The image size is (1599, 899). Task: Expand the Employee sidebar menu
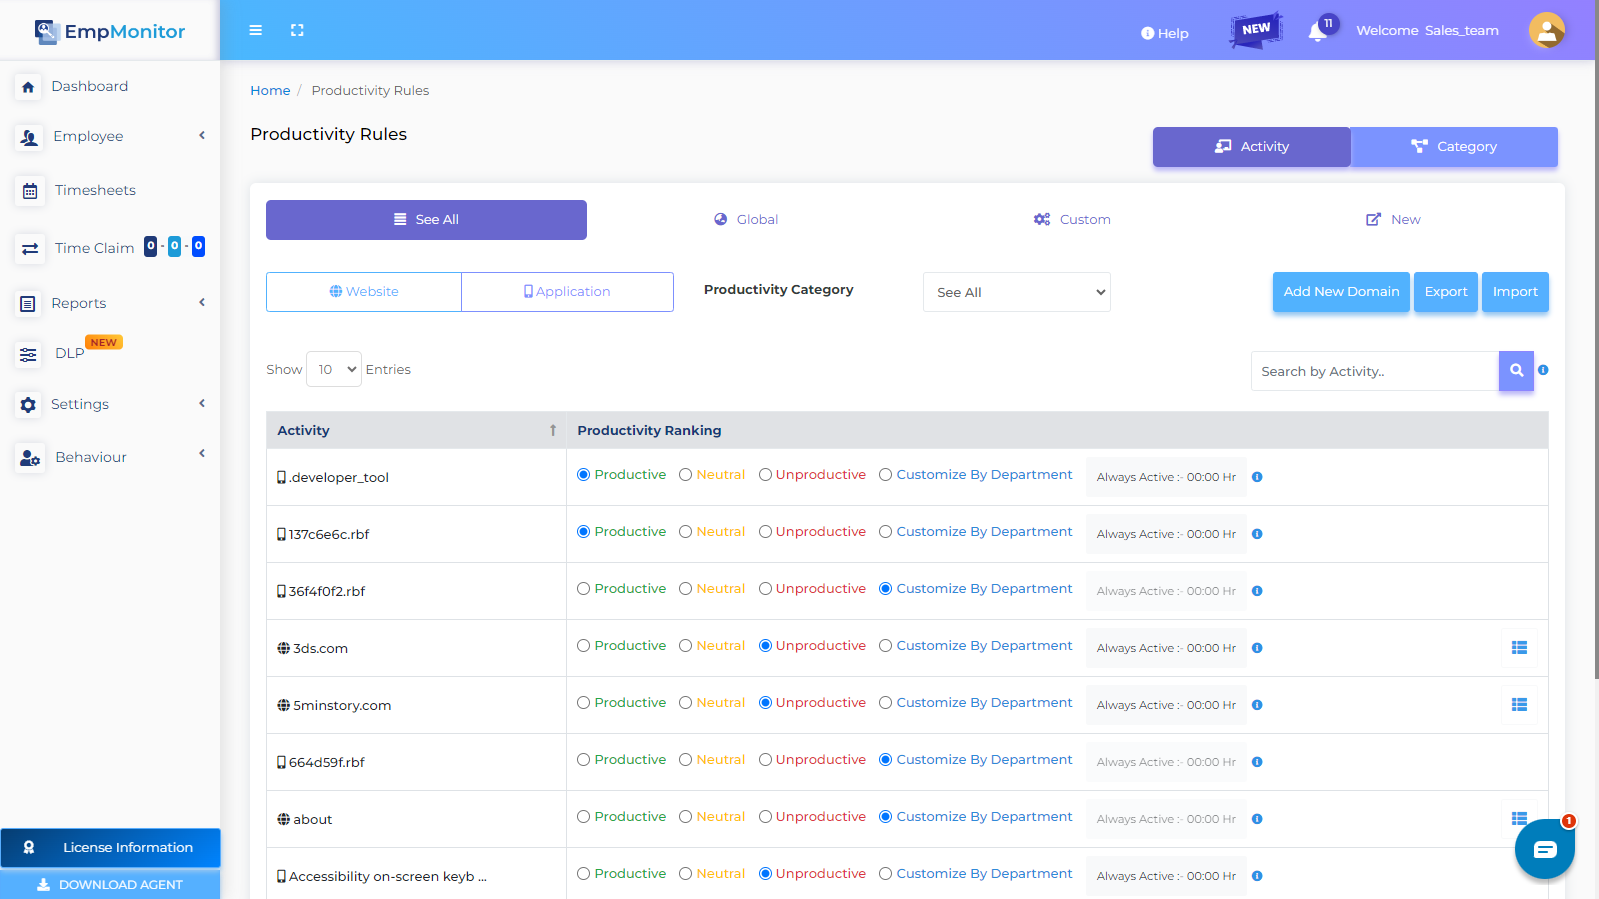pyautogui.click(x=110, y=136)
